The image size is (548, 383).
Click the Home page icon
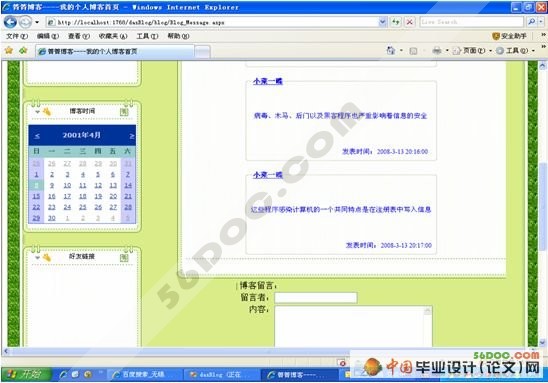(x=391, y=51)
